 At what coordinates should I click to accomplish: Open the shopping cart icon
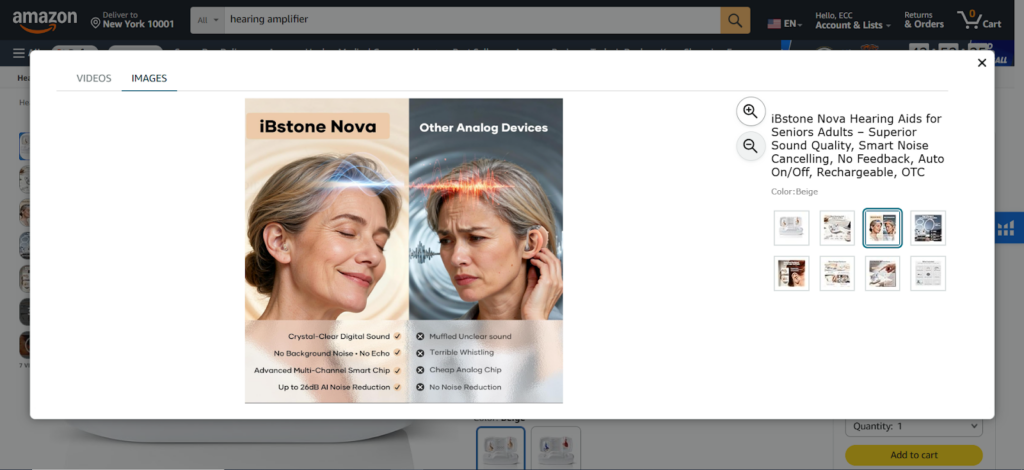(x=978, y=20)
